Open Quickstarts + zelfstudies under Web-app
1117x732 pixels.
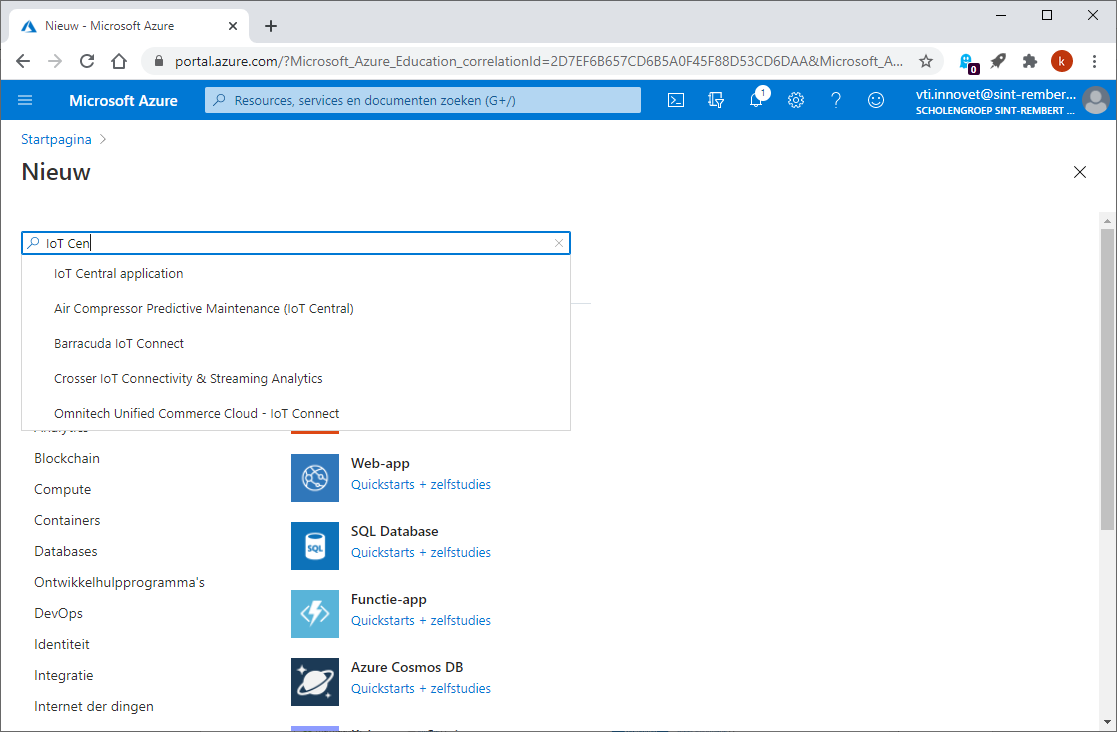pyautogui.click(x=421, y=485)
